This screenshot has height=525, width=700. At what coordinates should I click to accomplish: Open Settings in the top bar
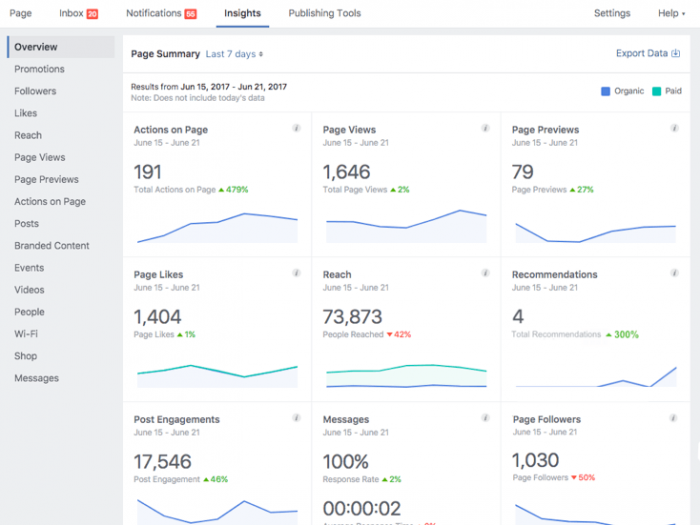(612, 14)
